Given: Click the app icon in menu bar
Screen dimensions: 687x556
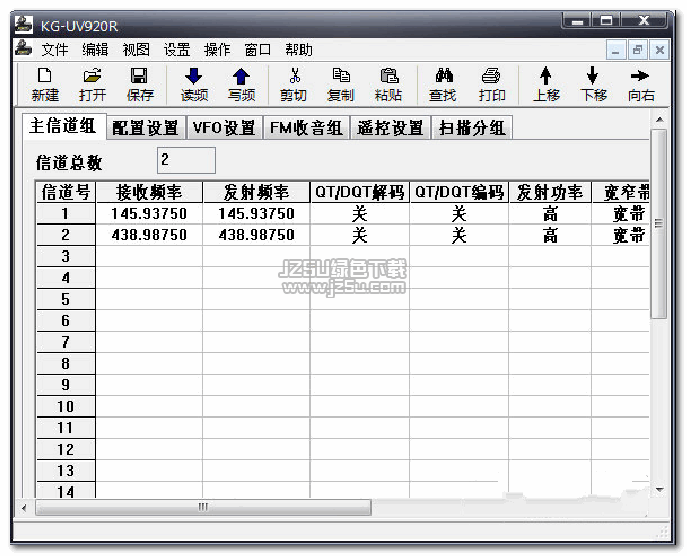Looking at the screenshot, I should pos(23,48).
